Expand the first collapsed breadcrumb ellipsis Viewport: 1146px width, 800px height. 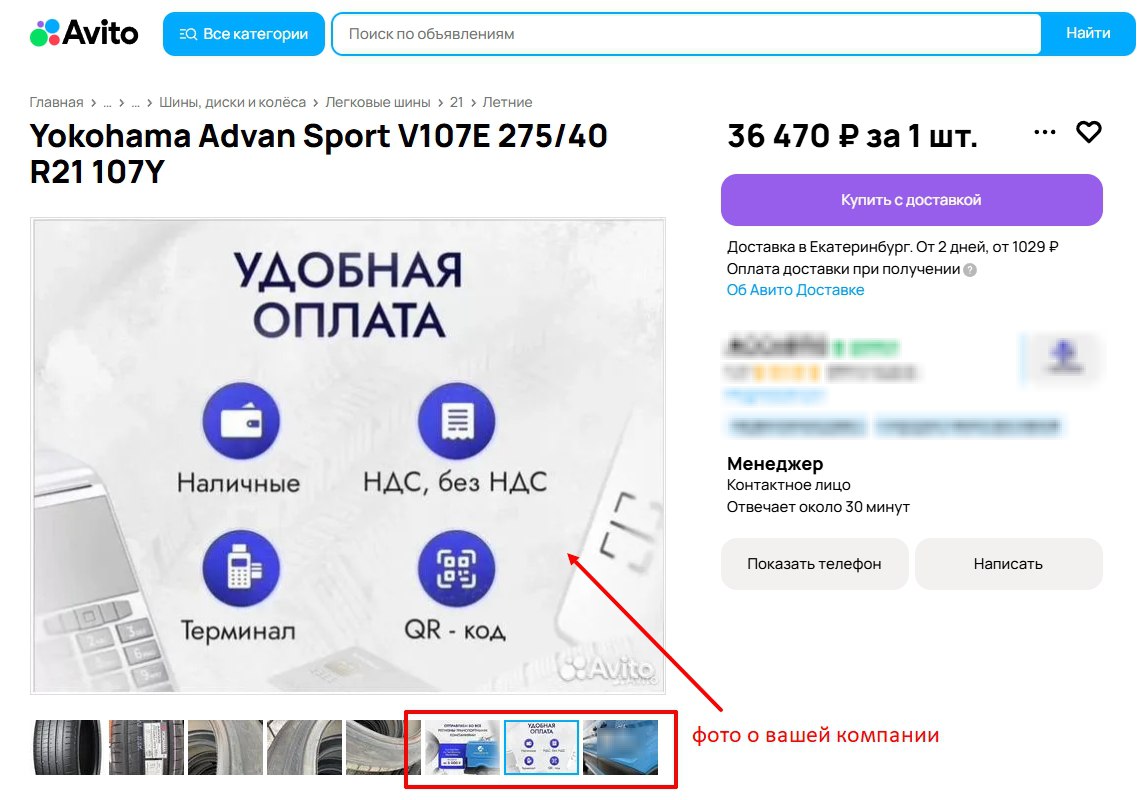tap(107, 102)
